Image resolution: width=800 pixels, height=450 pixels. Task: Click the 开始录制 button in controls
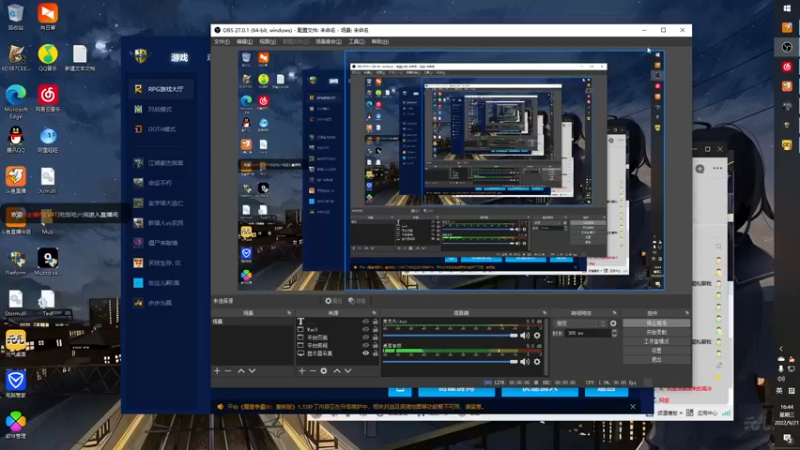tap(655, 332)
